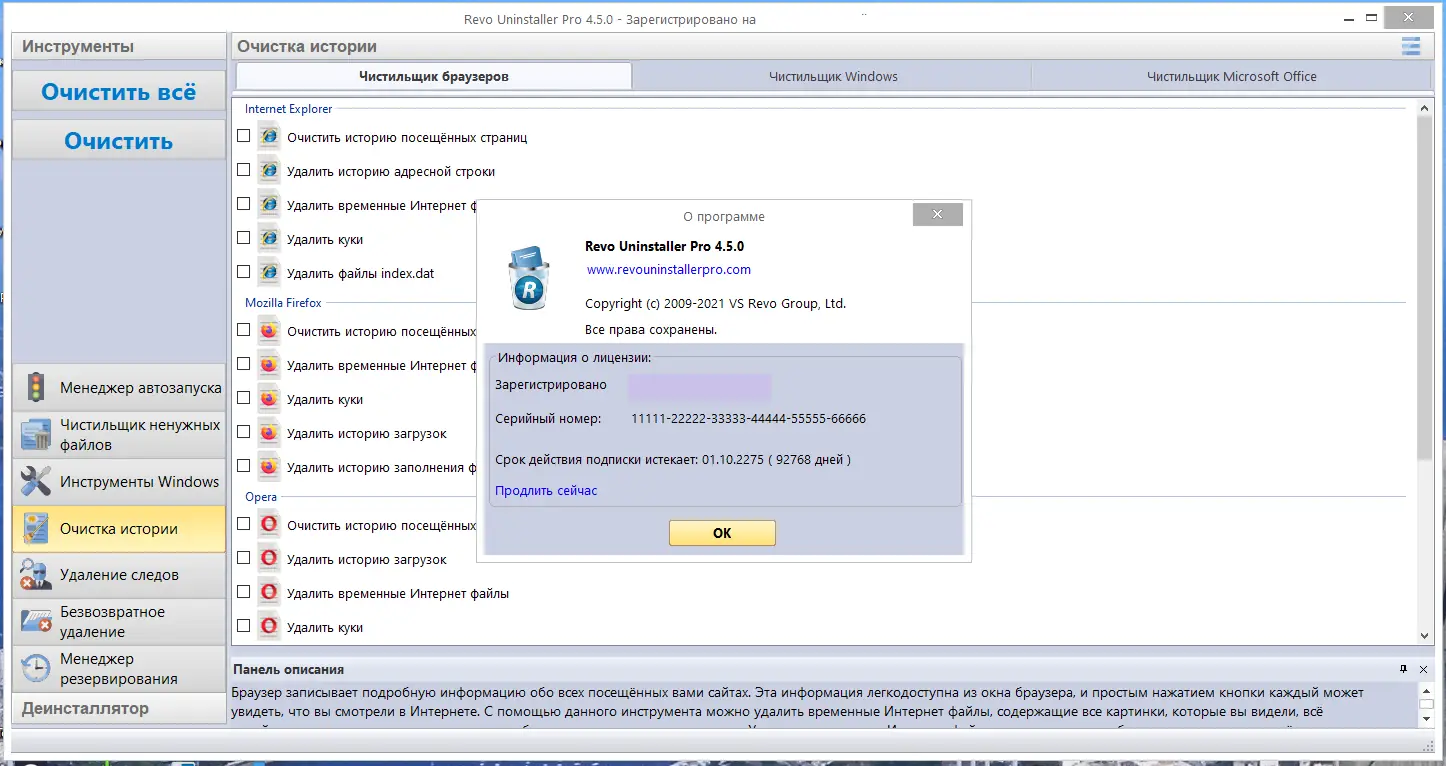Click the Opera icon beside Удалить историю загрузок
The height and width of the screenshot is (766, 1446).
tap(268, 559)
